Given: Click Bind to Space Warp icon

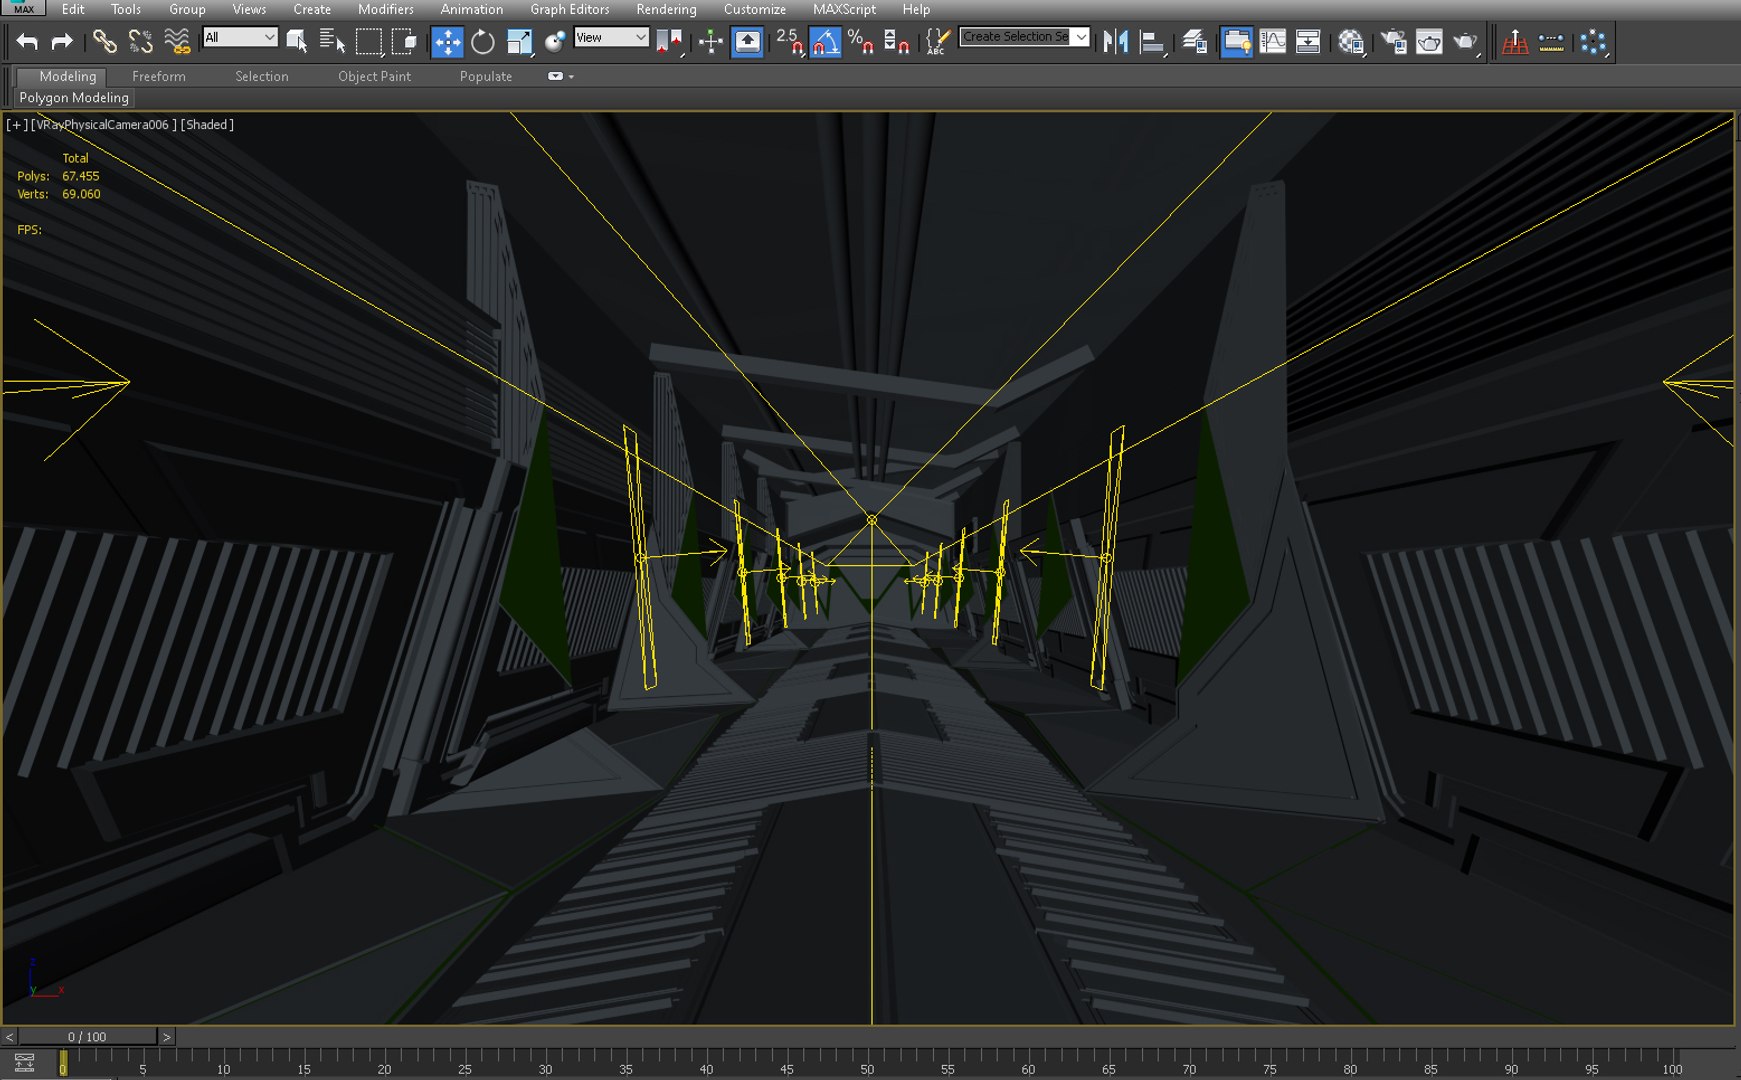Looking at the screenshot, I should click(177, 42).
